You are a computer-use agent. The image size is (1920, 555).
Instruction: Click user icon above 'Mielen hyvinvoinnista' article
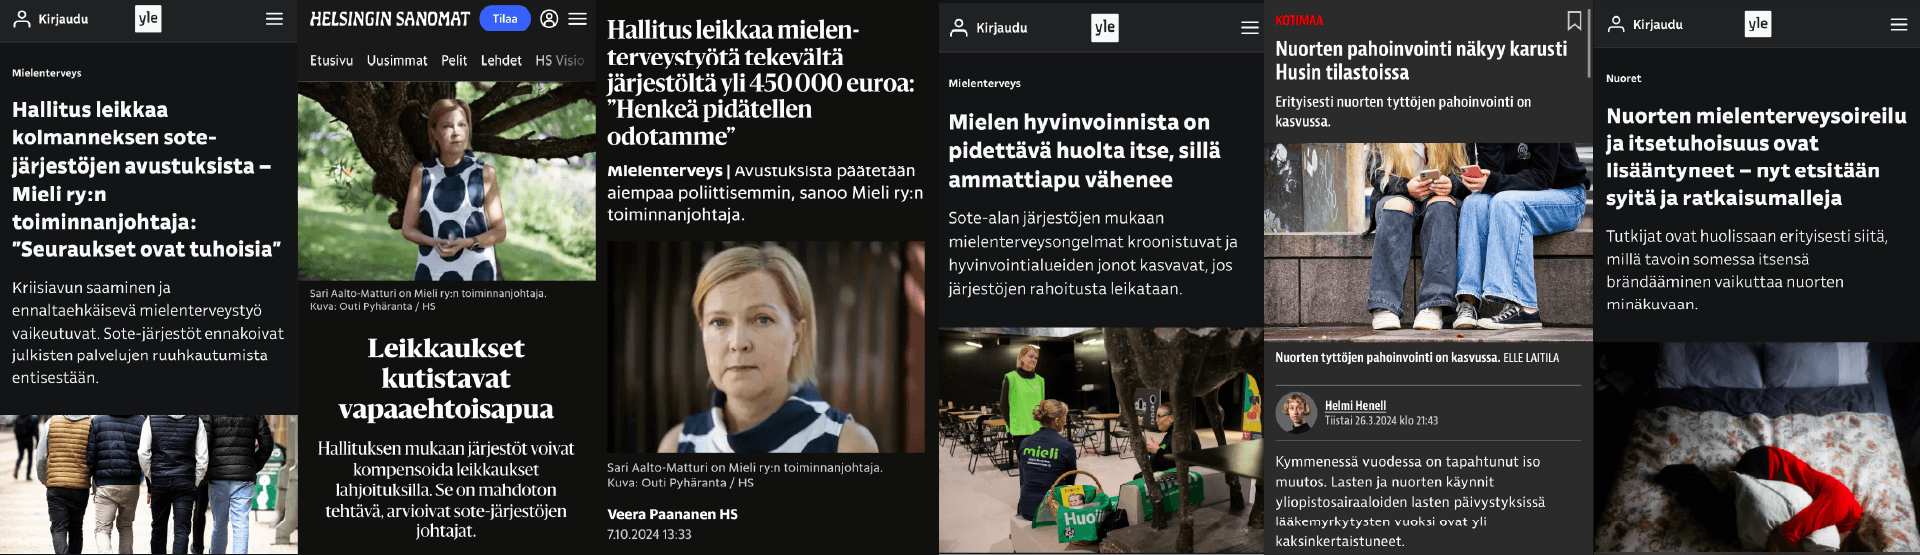tap(958, 27)
